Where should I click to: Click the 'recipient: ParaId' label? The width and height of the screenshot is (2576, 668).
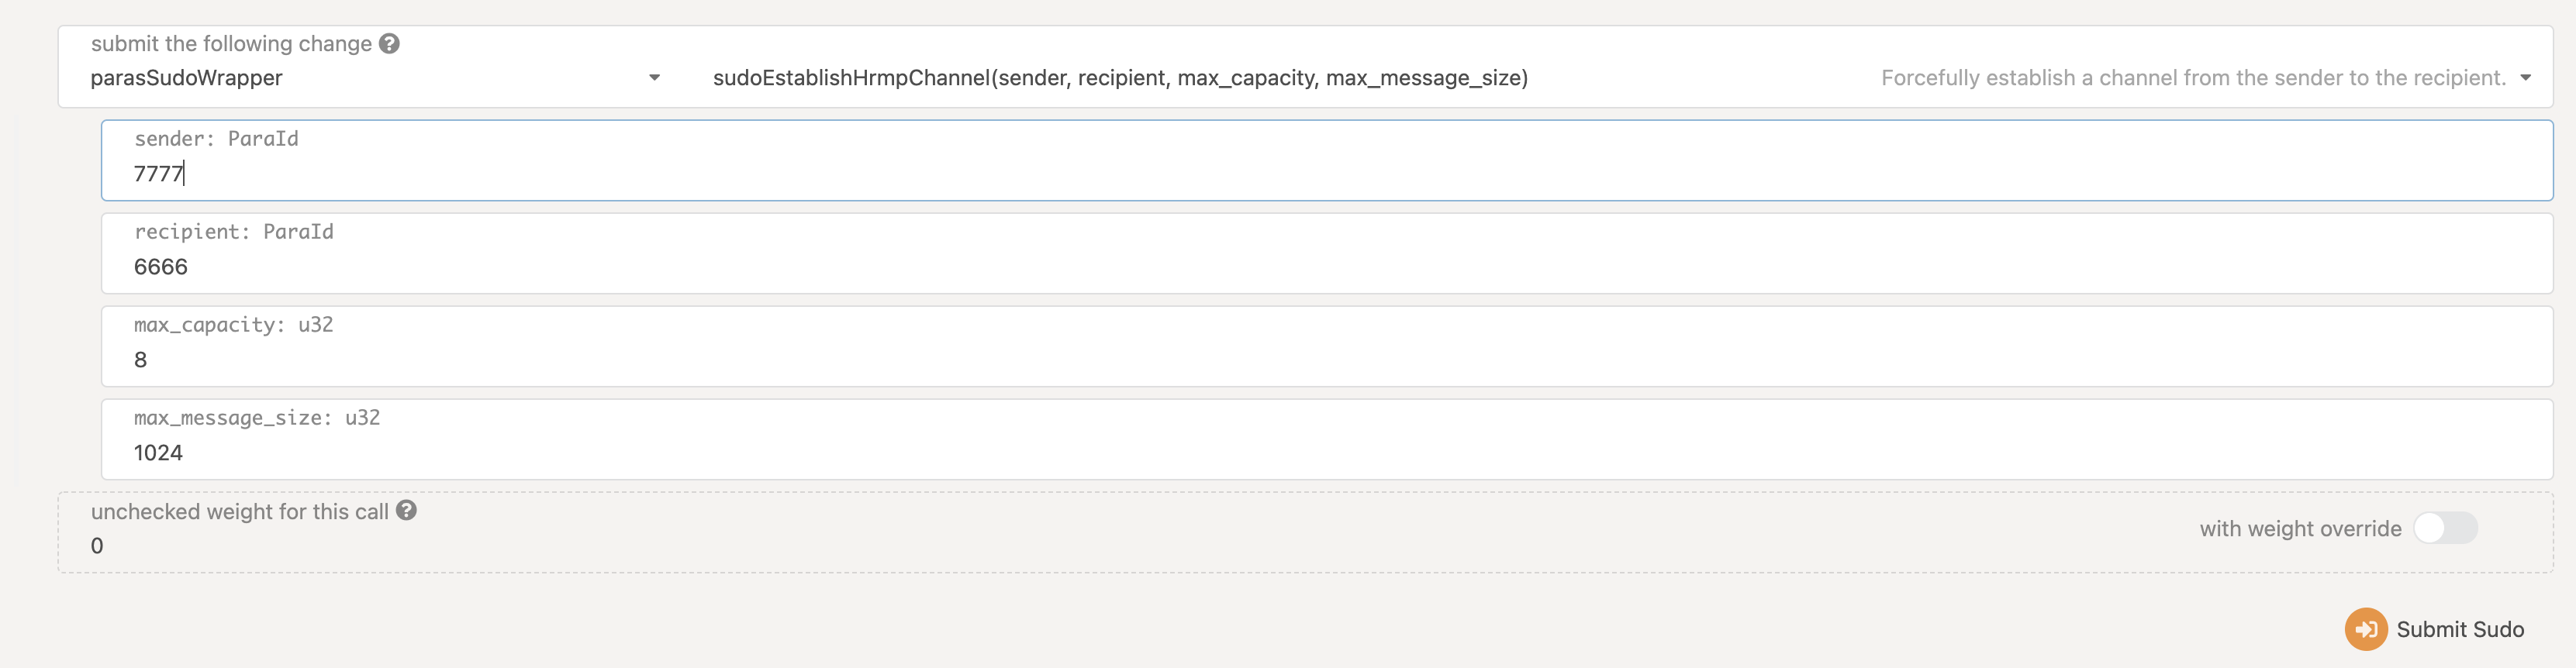233,232
